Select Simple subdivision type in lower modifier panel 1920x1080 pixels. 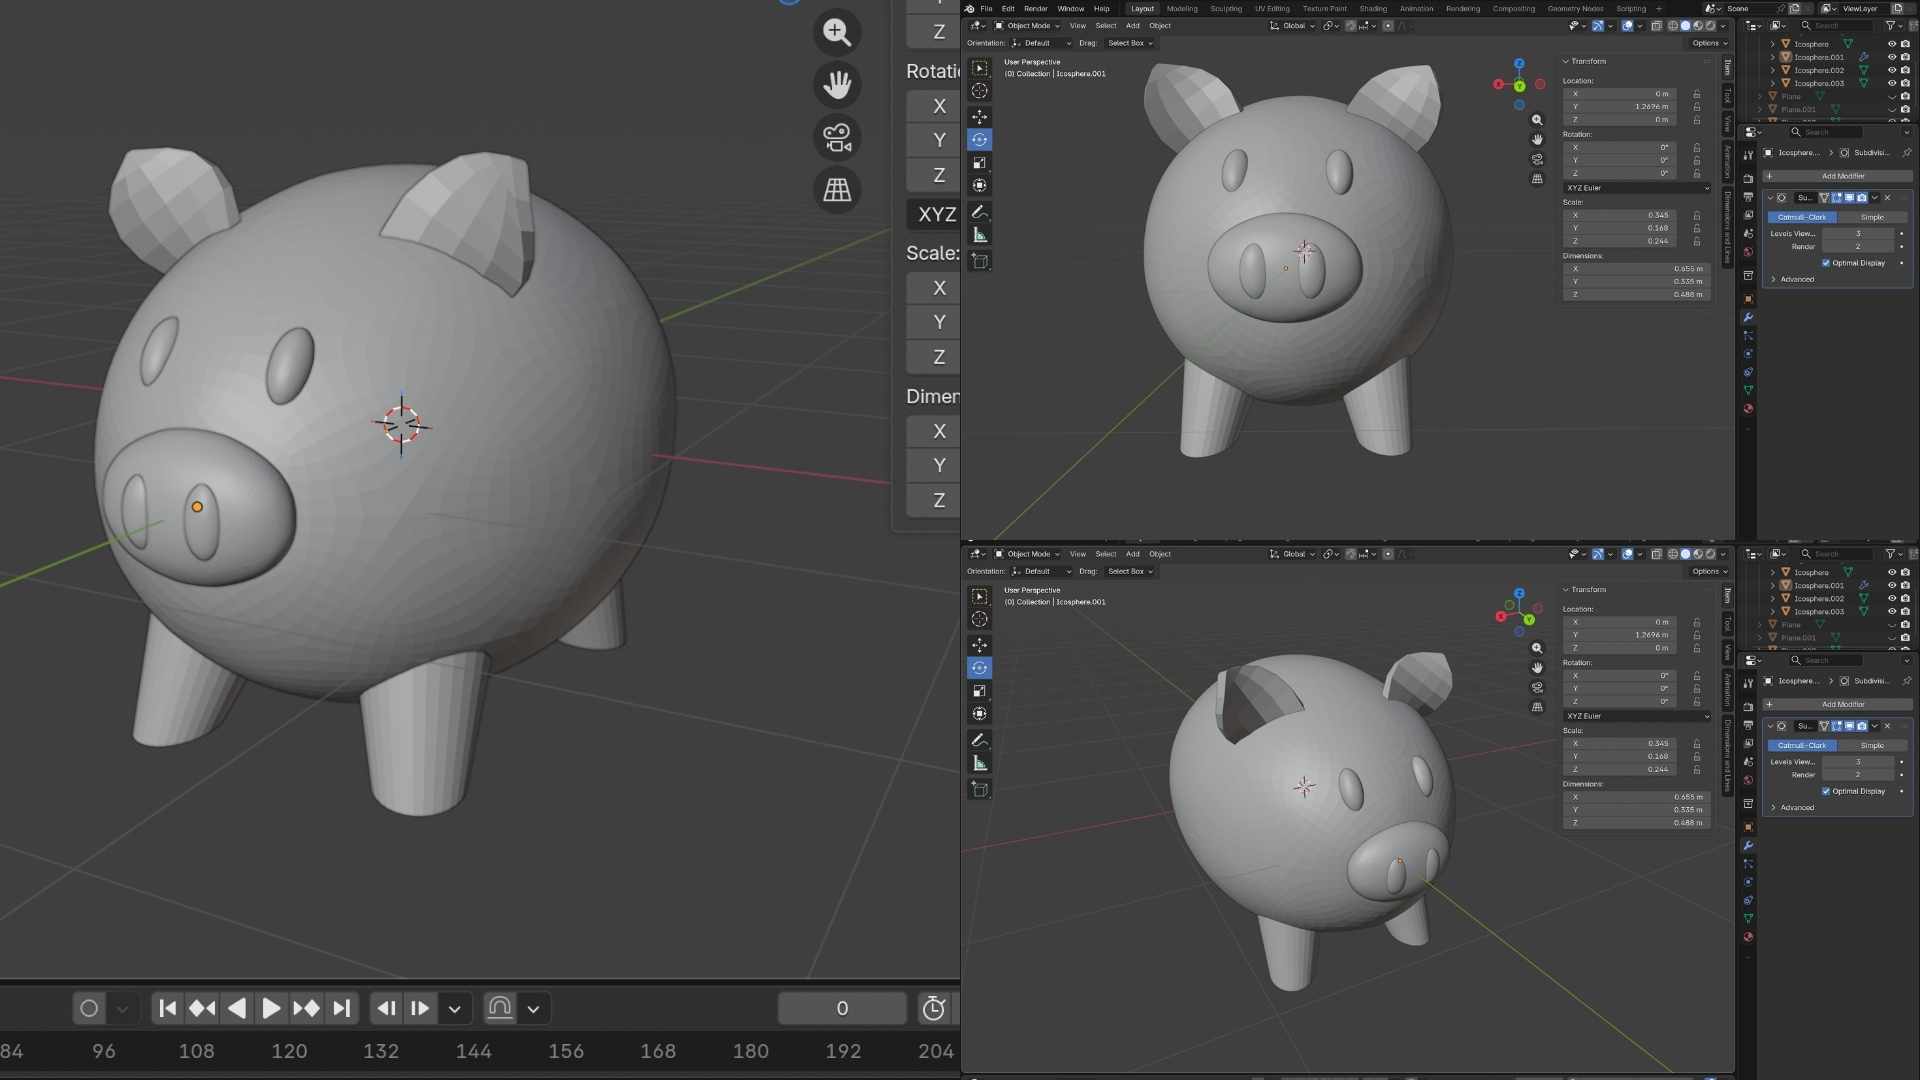pos(1872,745)
